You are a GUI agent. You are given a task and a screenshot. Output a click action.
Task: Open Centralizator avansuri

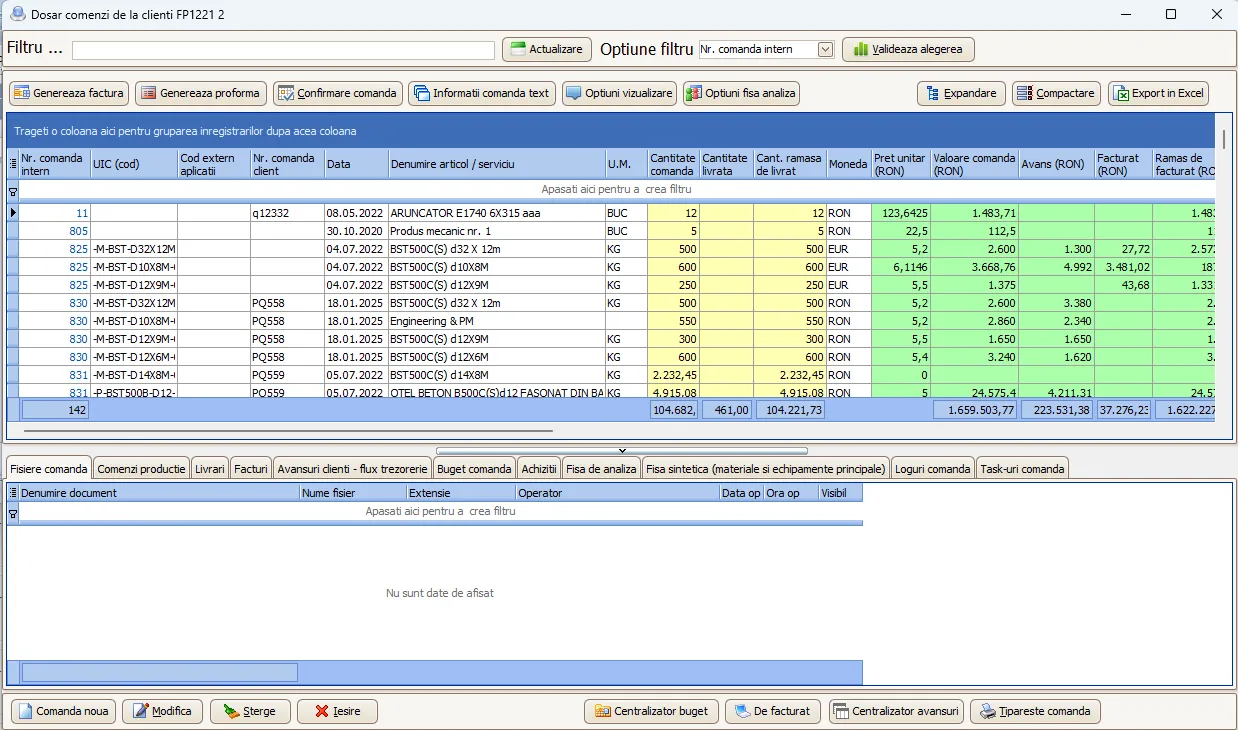896,711
